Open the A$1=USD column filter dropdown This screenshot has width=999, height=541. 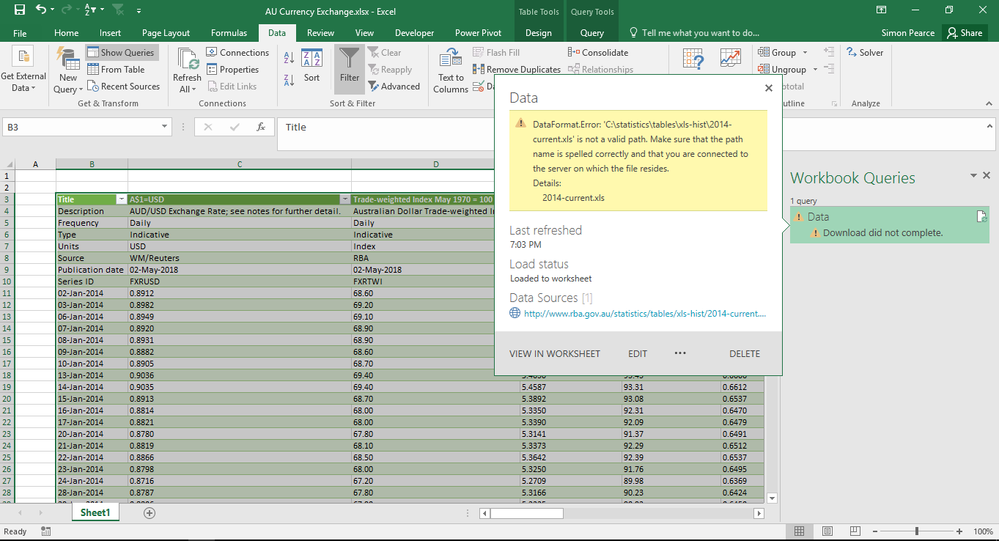[x=345, y=199]
